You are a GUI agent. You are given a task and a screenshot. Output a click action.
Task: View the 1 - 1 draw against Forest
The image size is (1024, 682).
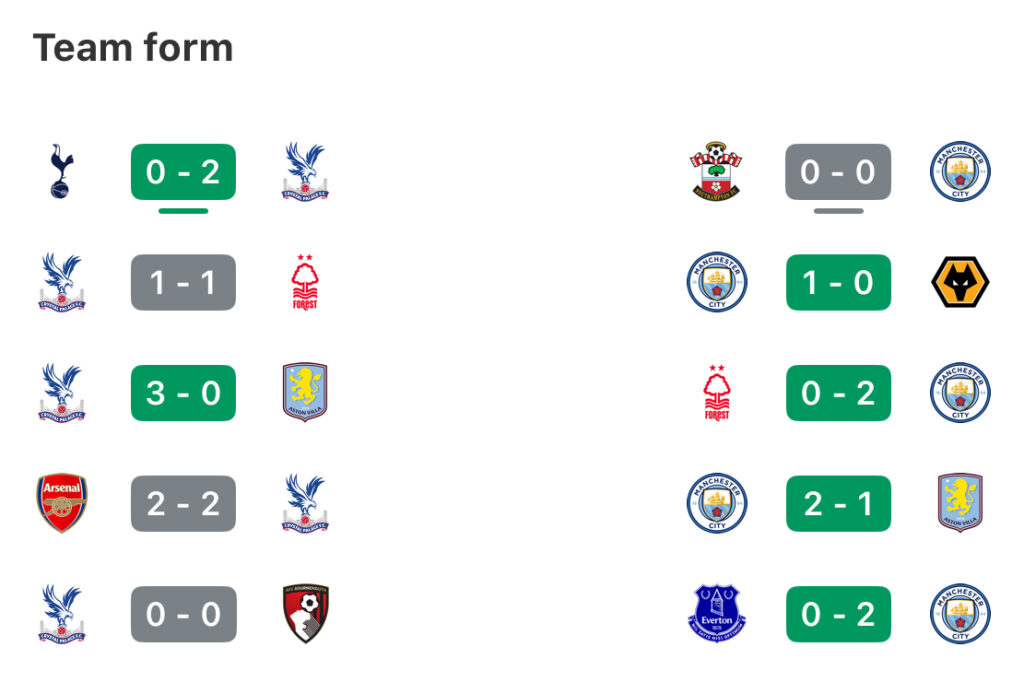click(184, 282)
